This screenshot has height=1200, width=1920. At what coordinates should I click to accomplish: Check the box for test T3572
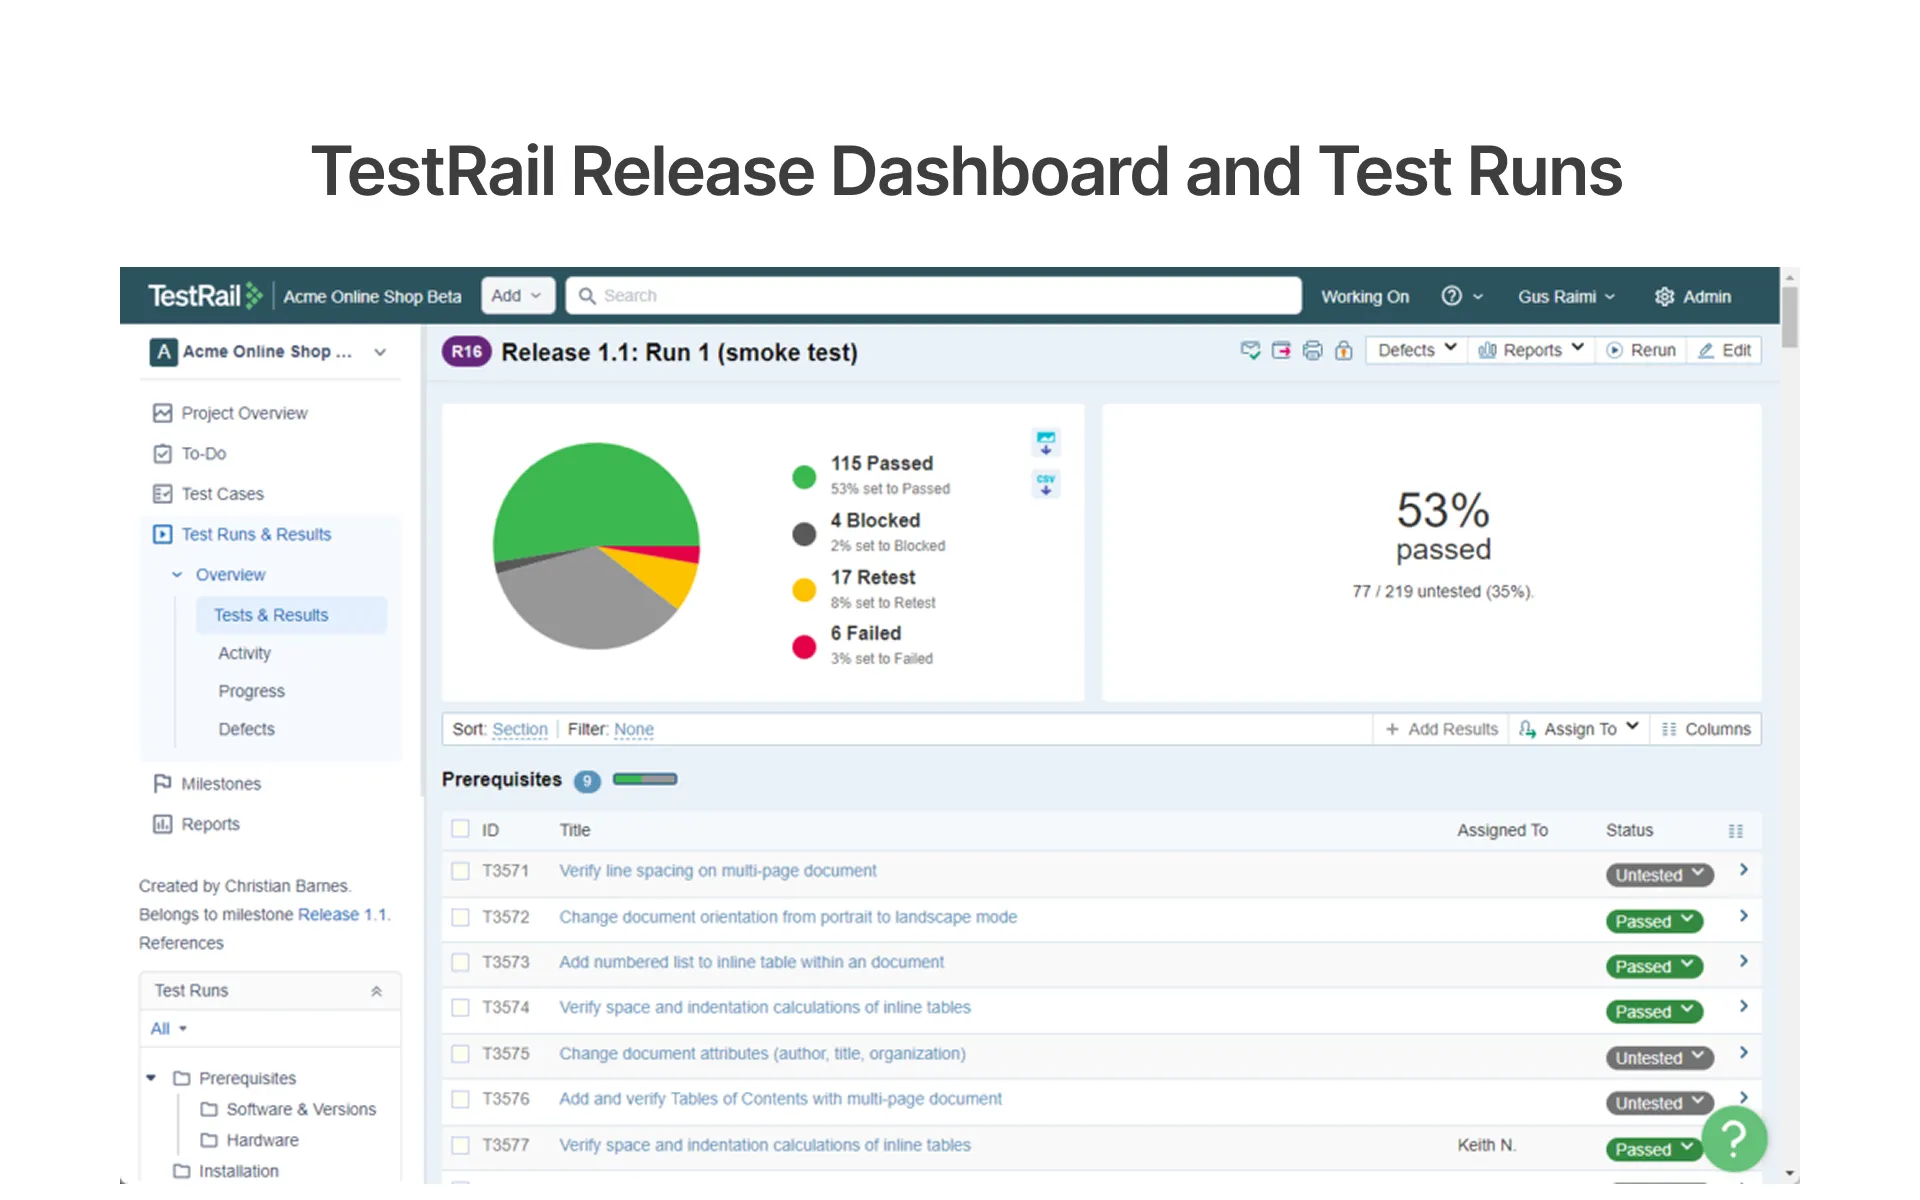coord(460,917)
